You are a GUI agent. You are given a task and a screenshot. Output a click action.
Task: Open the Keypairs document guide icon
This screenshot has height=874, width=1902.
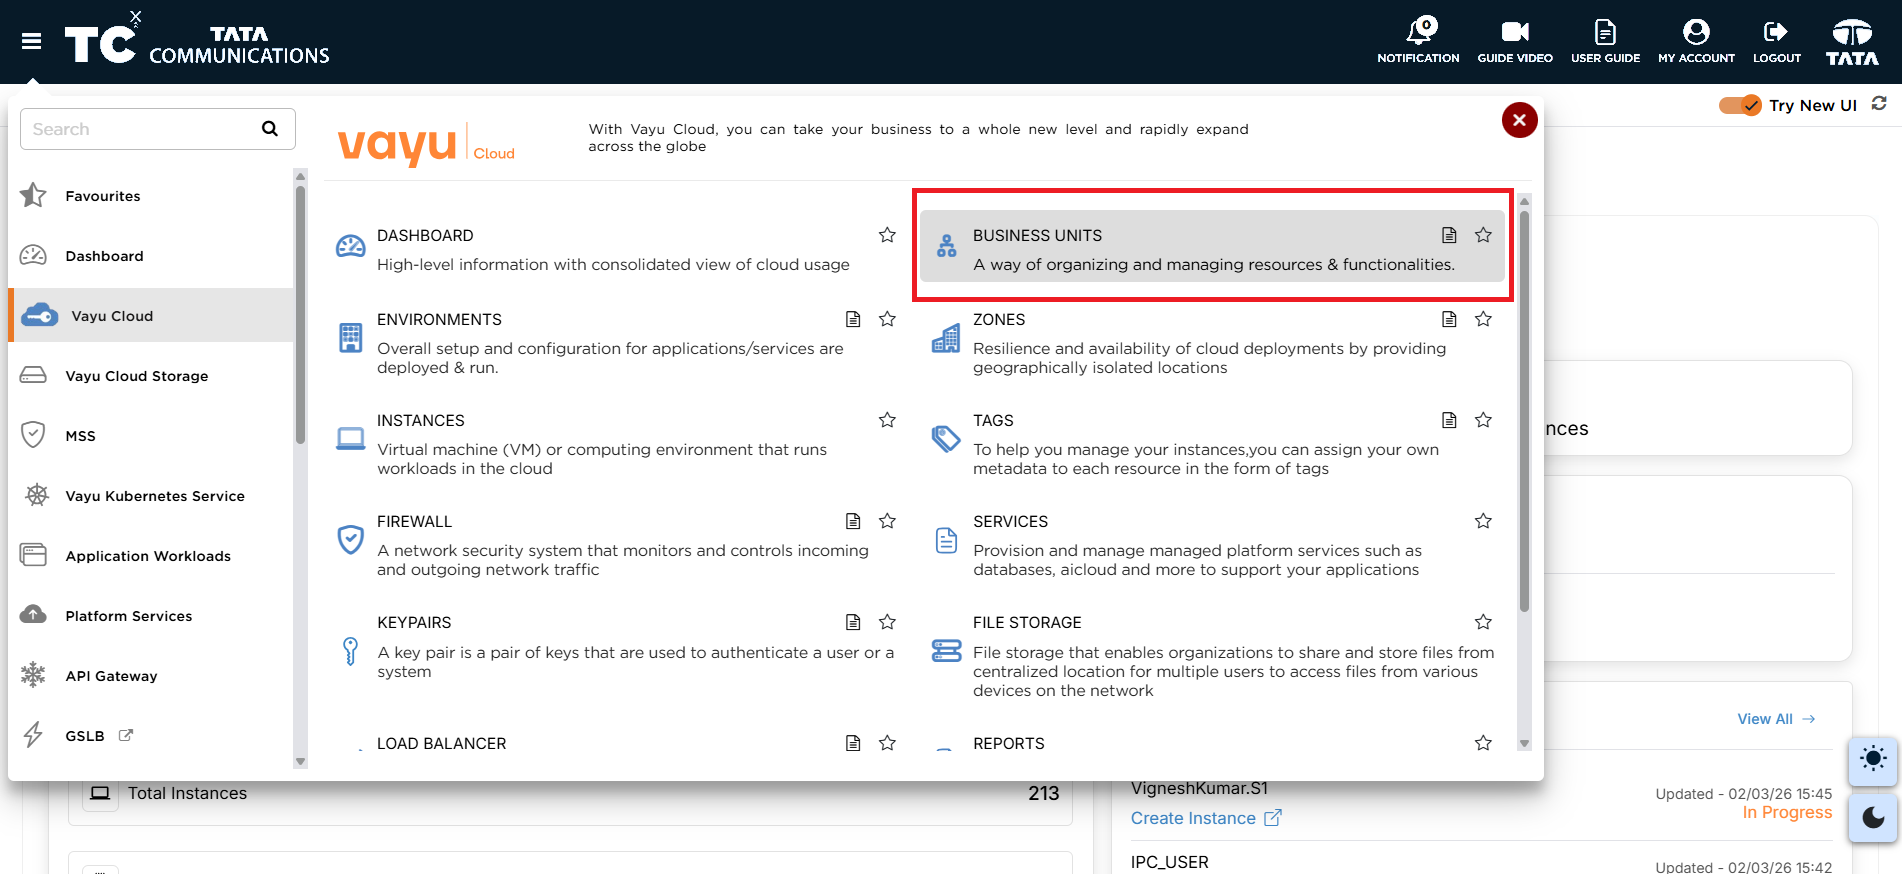(x=853, y=622)
